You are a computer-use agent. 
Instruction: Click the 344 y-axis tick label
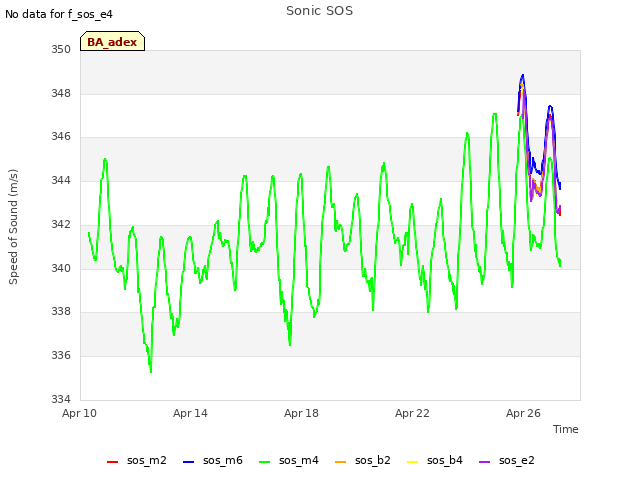61,180
